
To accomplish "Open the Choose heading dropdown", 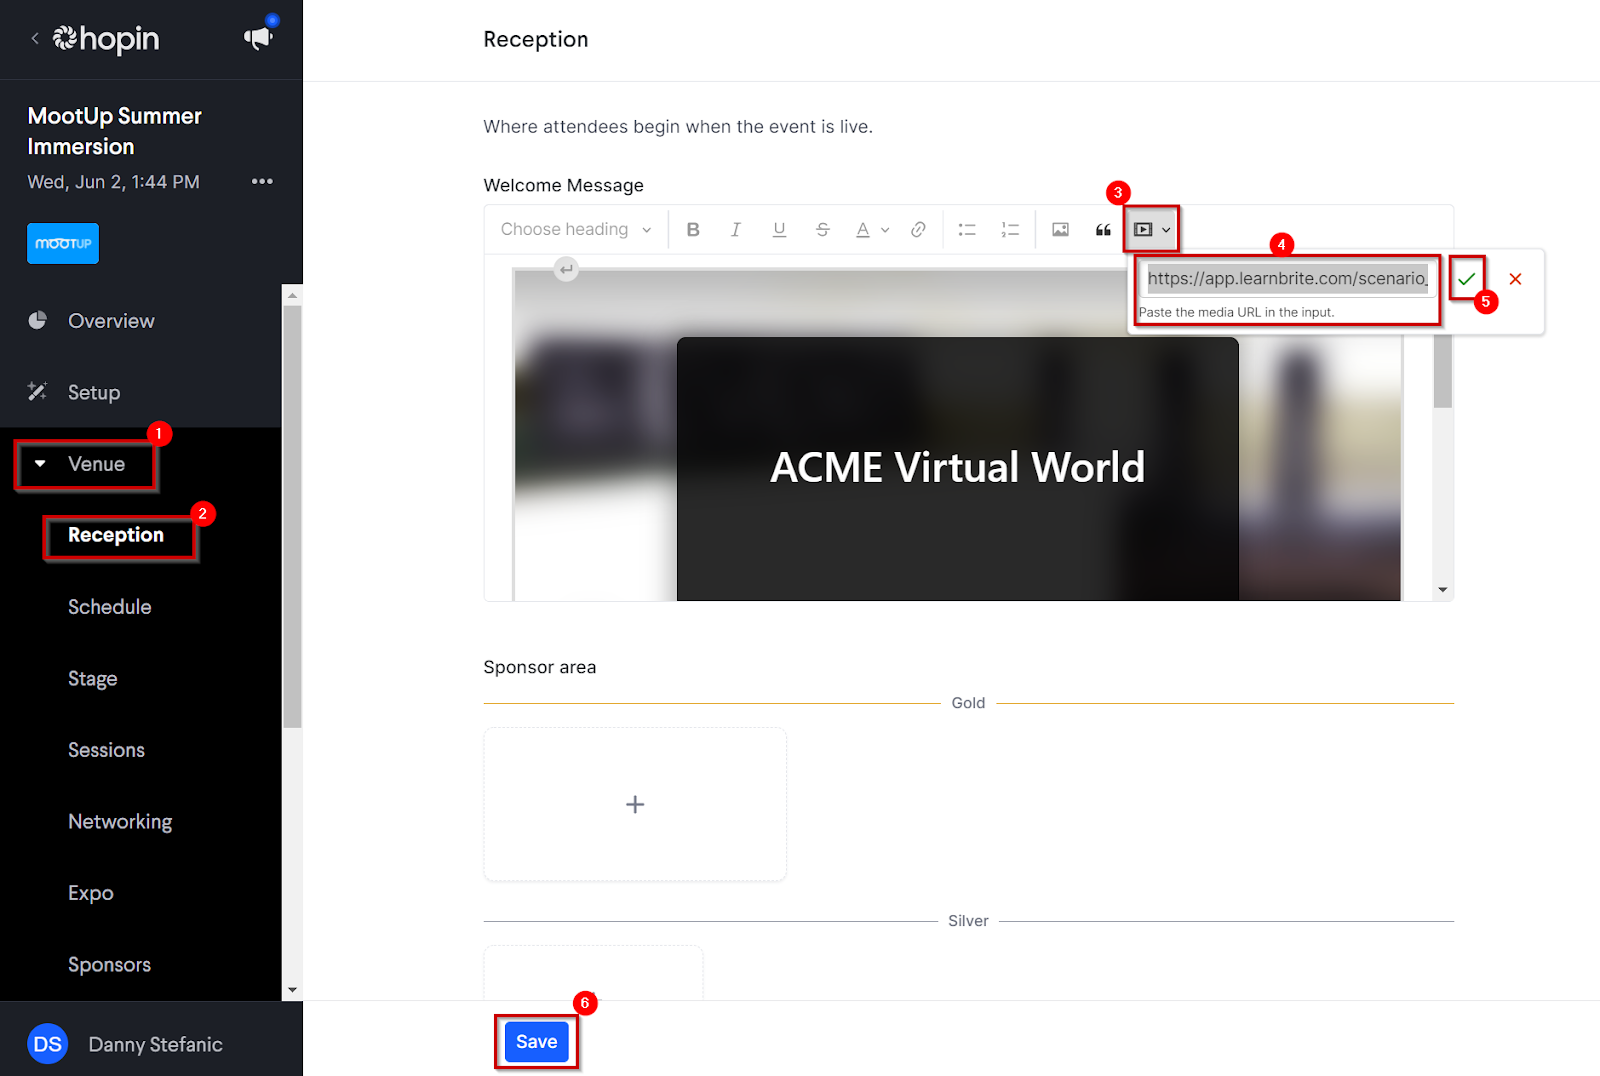I will (576, 229).
